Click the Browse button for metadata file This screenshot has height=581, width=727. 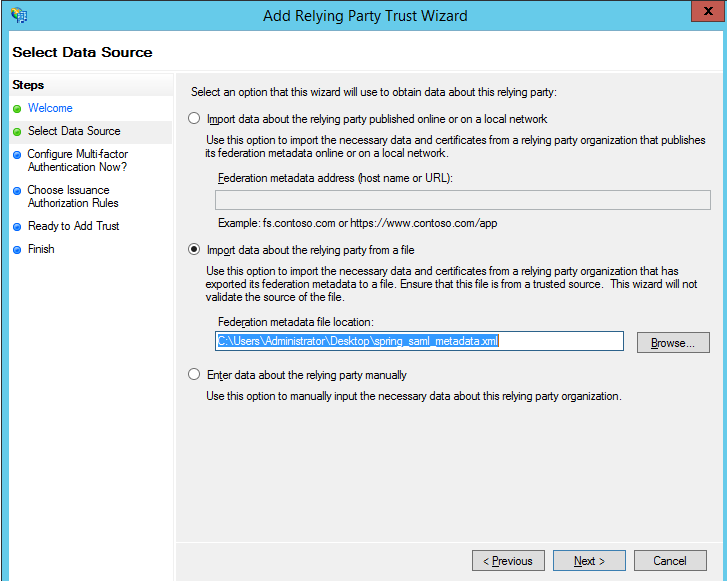673,343
